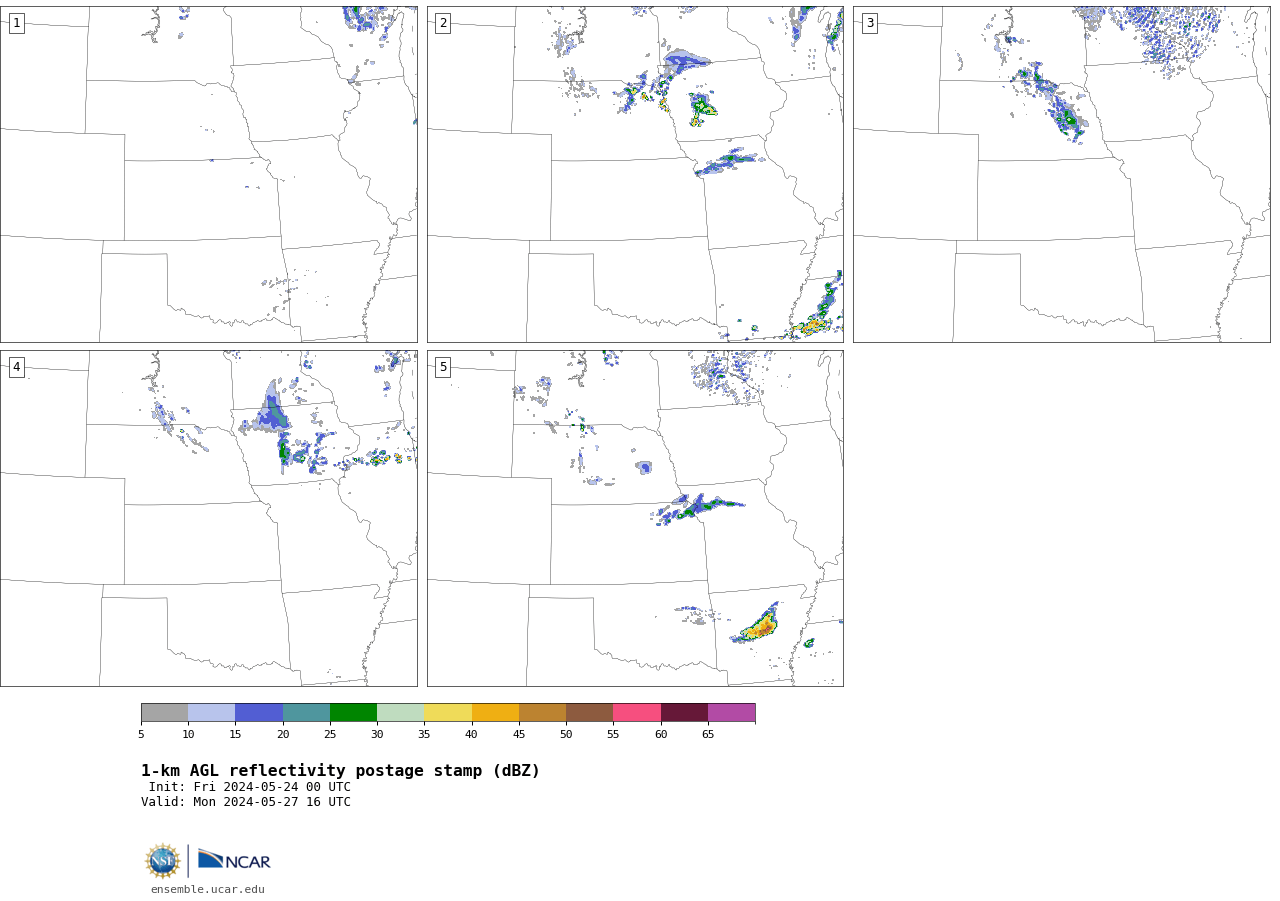The height and width of the screenshot is (901, 1280).
Task: Click the '1-km AGL reflectivity postage stamp (dBZ)' title
Action: (341, 771)
